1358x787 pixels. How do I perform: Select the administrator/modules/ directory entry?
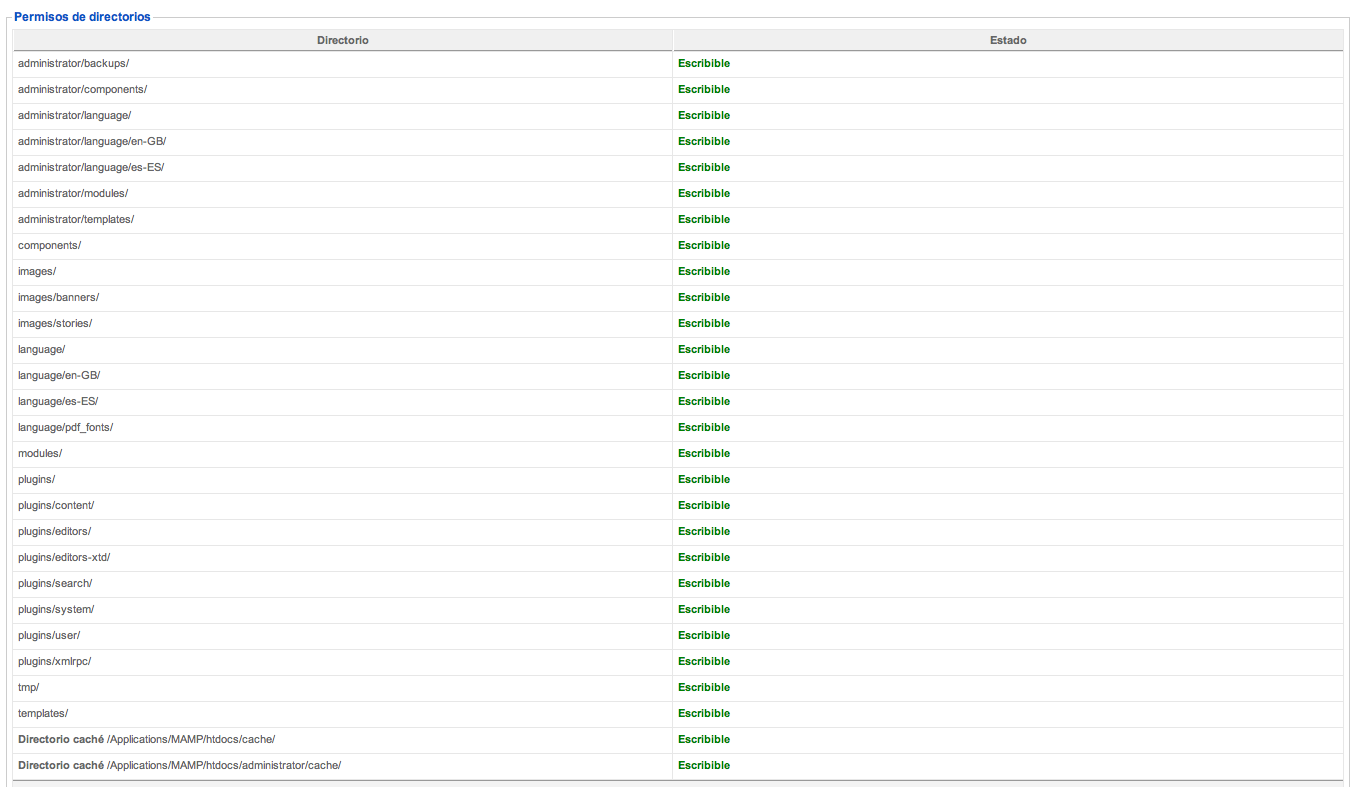coord(73,193)
